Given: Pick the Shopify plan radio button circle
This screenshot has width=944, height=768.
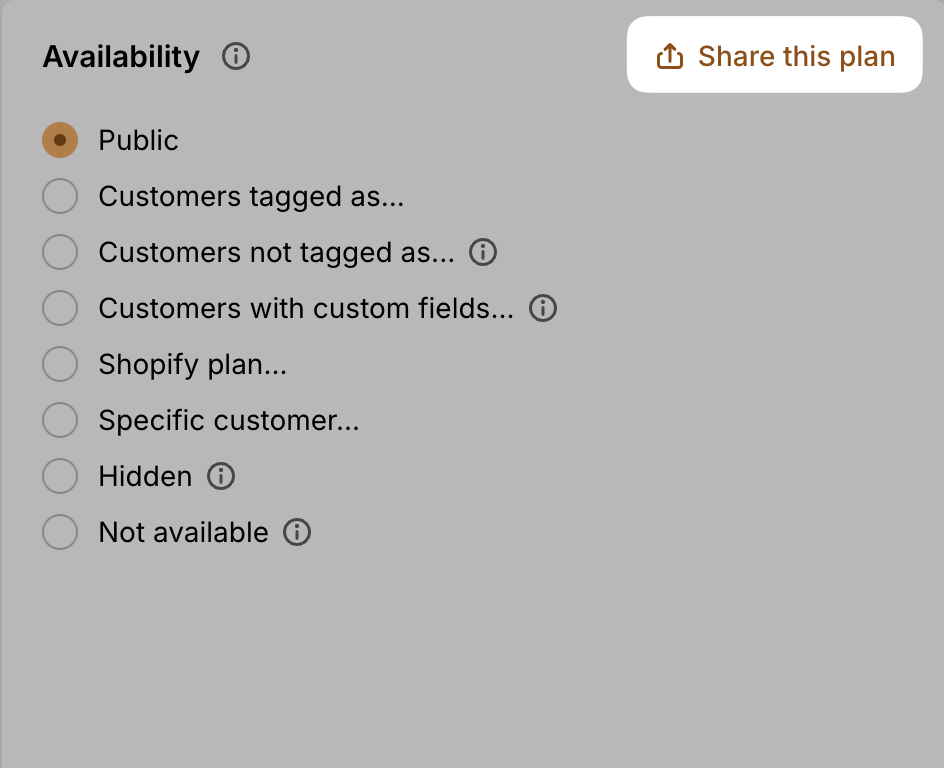Looking at the screenshot, I should (60, 365).
